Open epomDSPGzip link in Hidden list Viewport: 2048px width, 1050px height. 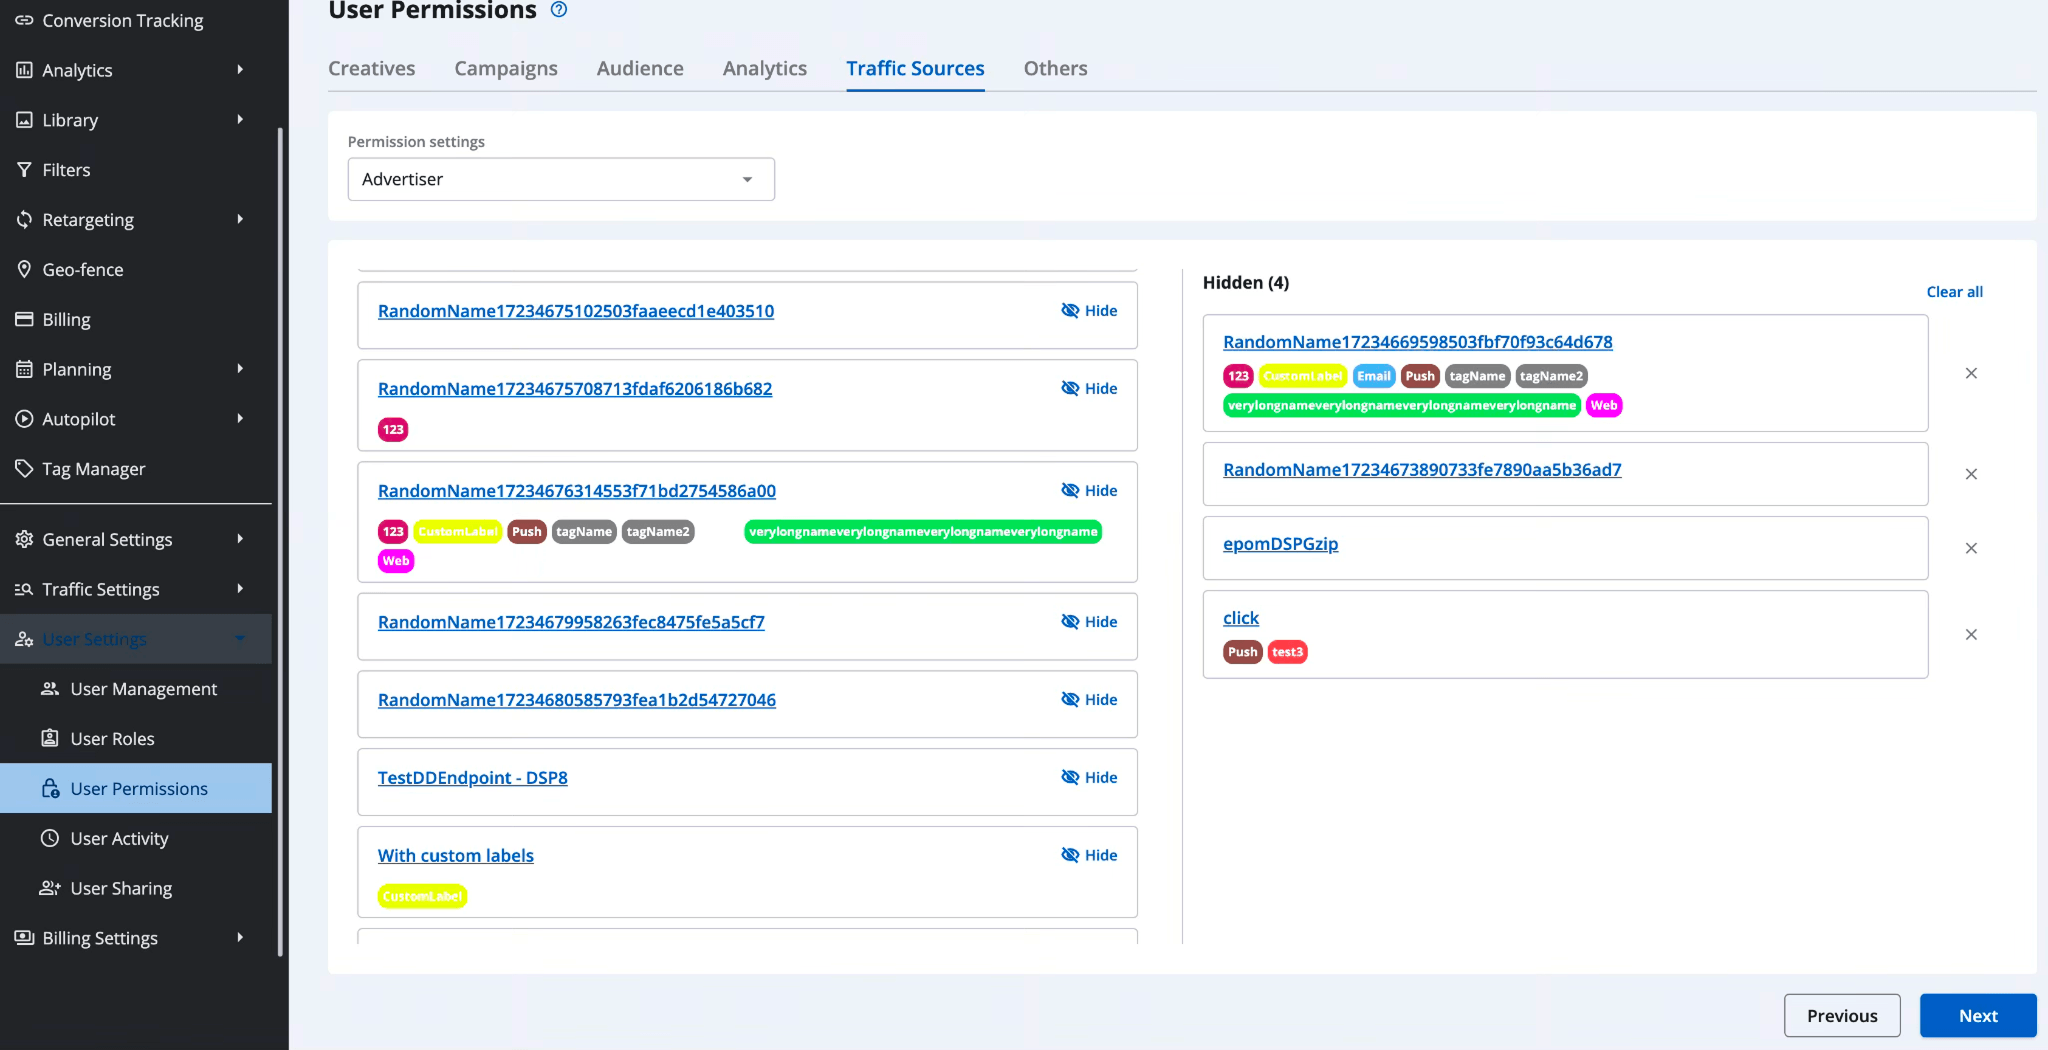coord(1280,544)
